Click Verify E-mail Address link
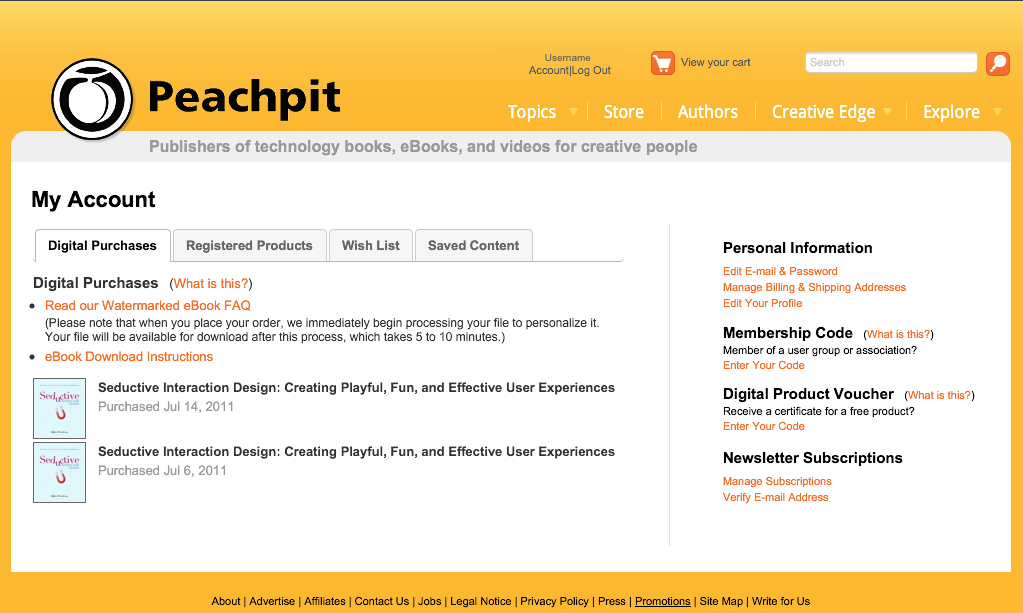 [775, 497]
